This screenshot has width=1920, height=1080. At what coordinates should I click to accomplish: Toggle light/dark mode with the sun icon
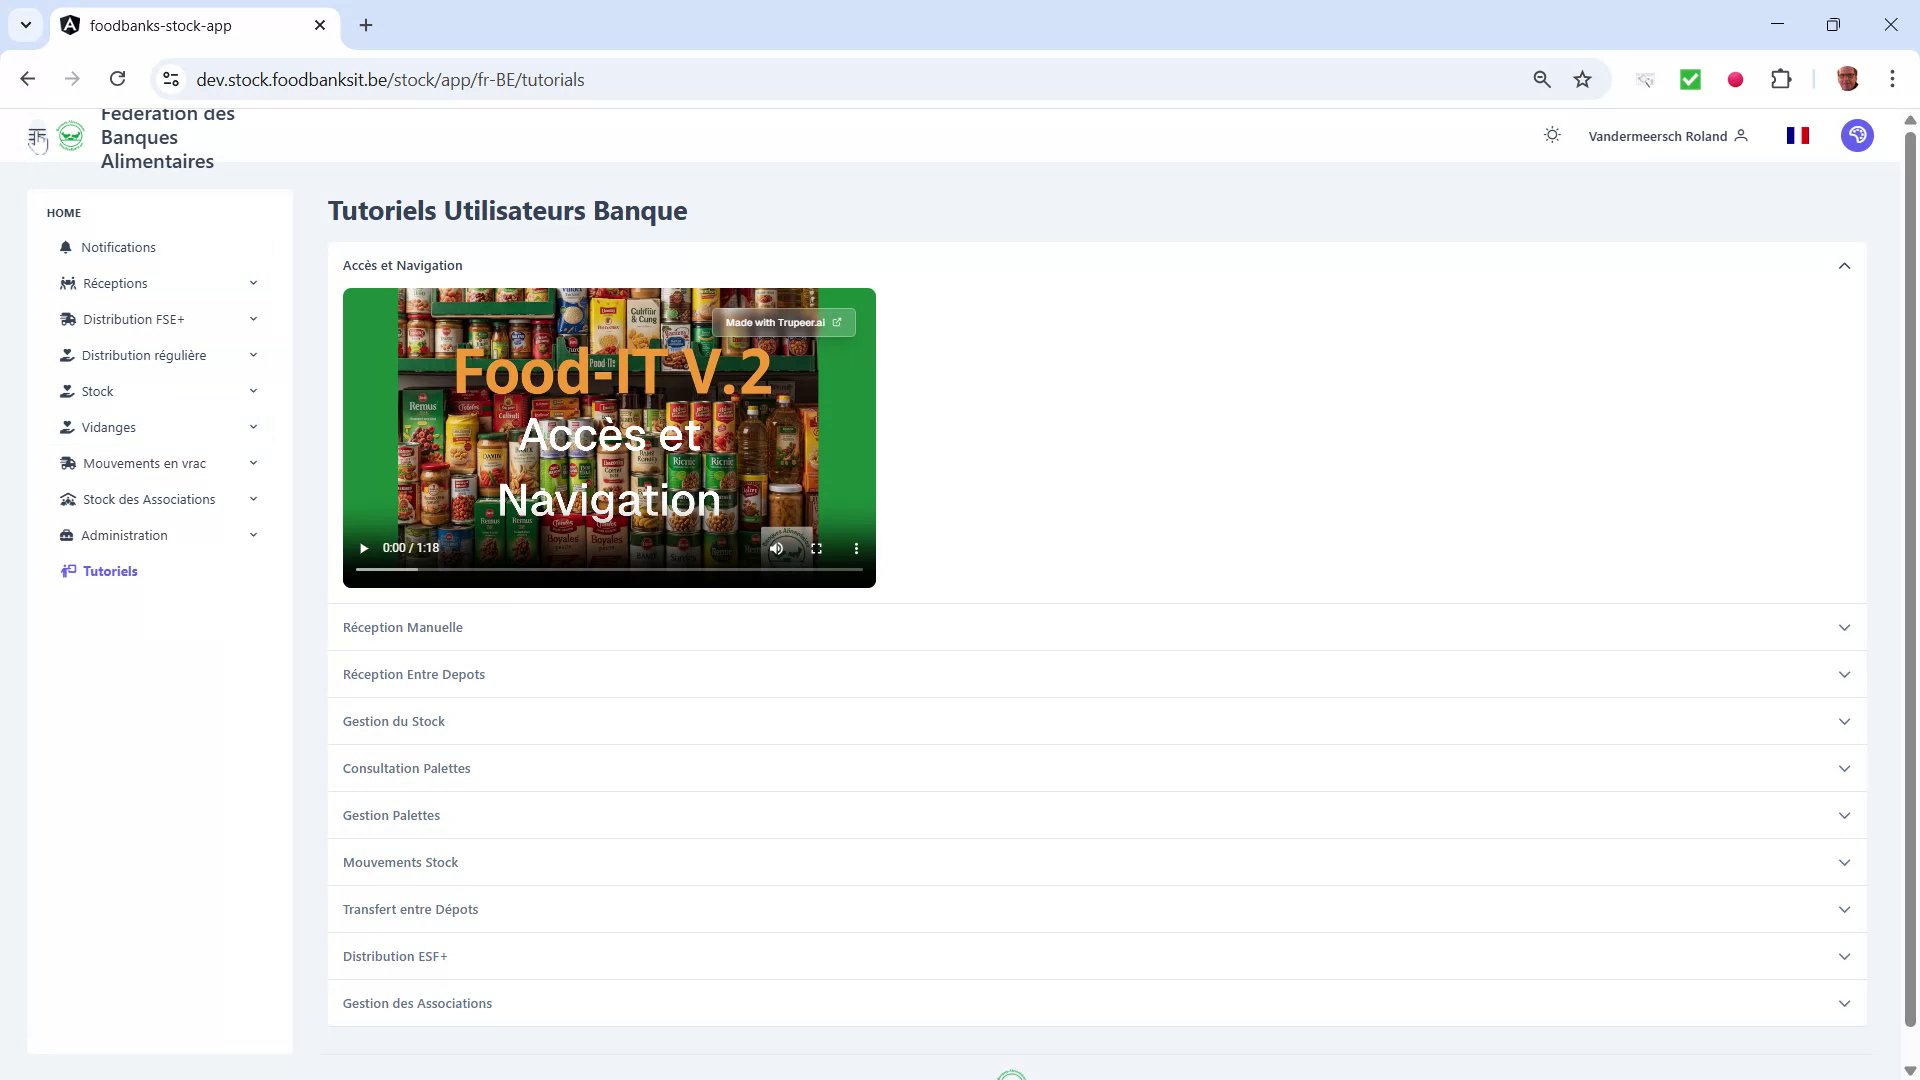[x=1552, y=134]
